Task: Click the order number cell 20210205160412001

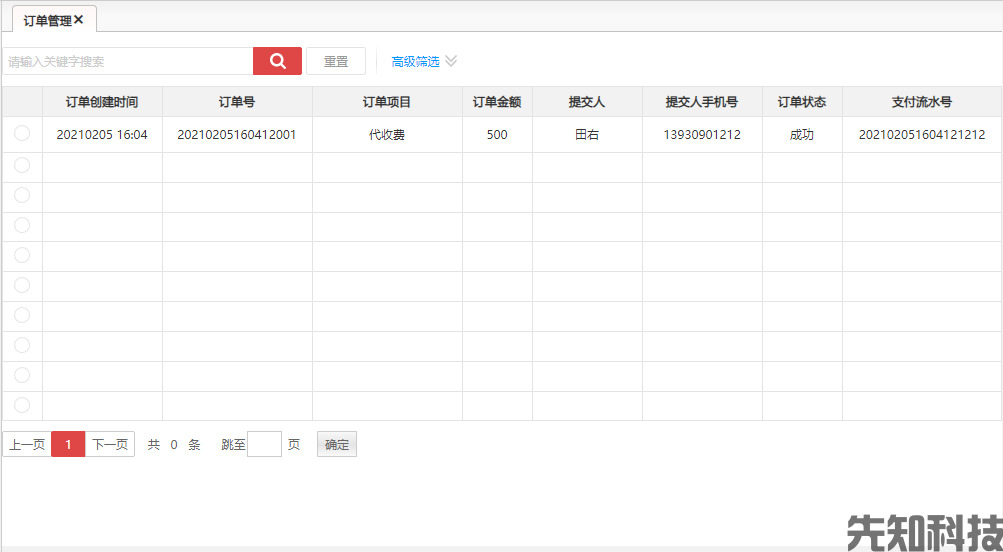Action: pos(237,135)
